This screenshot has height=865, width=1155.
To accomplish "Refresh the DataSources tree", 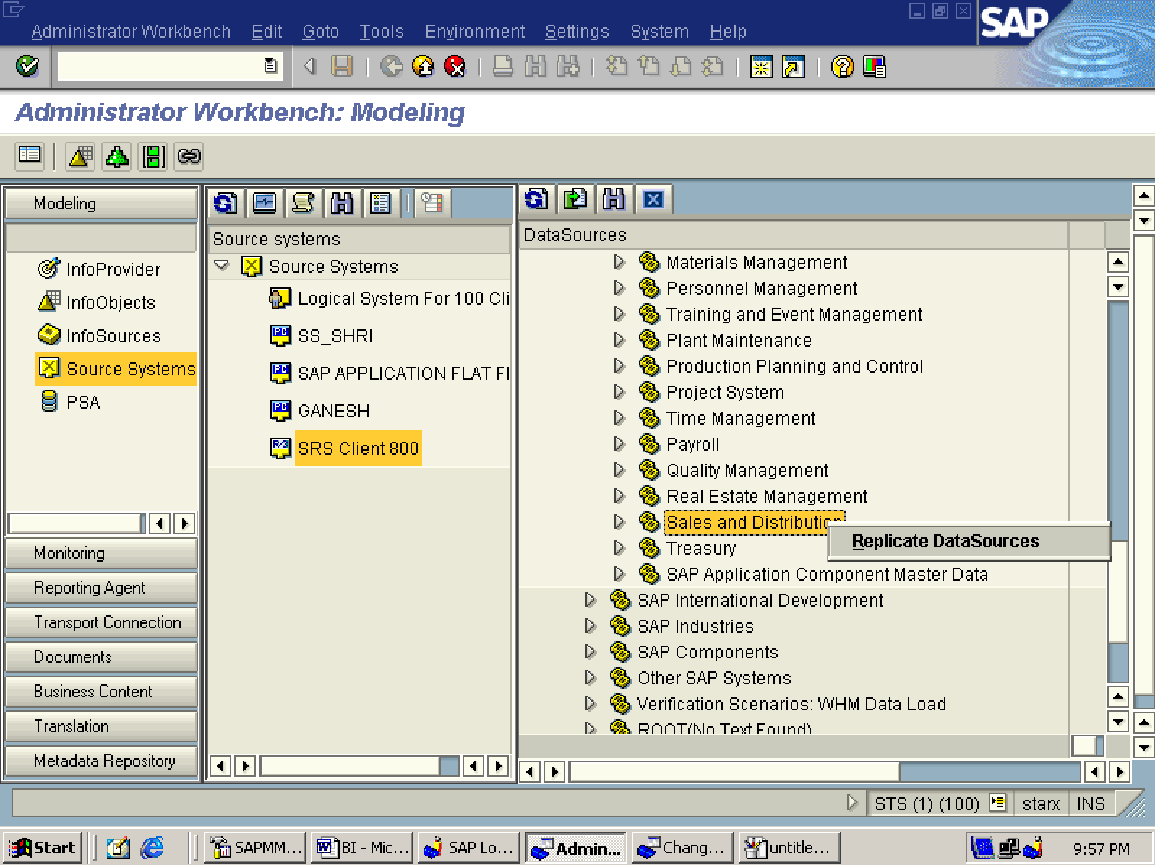I will pyautogui.click(x=536, y=199).
